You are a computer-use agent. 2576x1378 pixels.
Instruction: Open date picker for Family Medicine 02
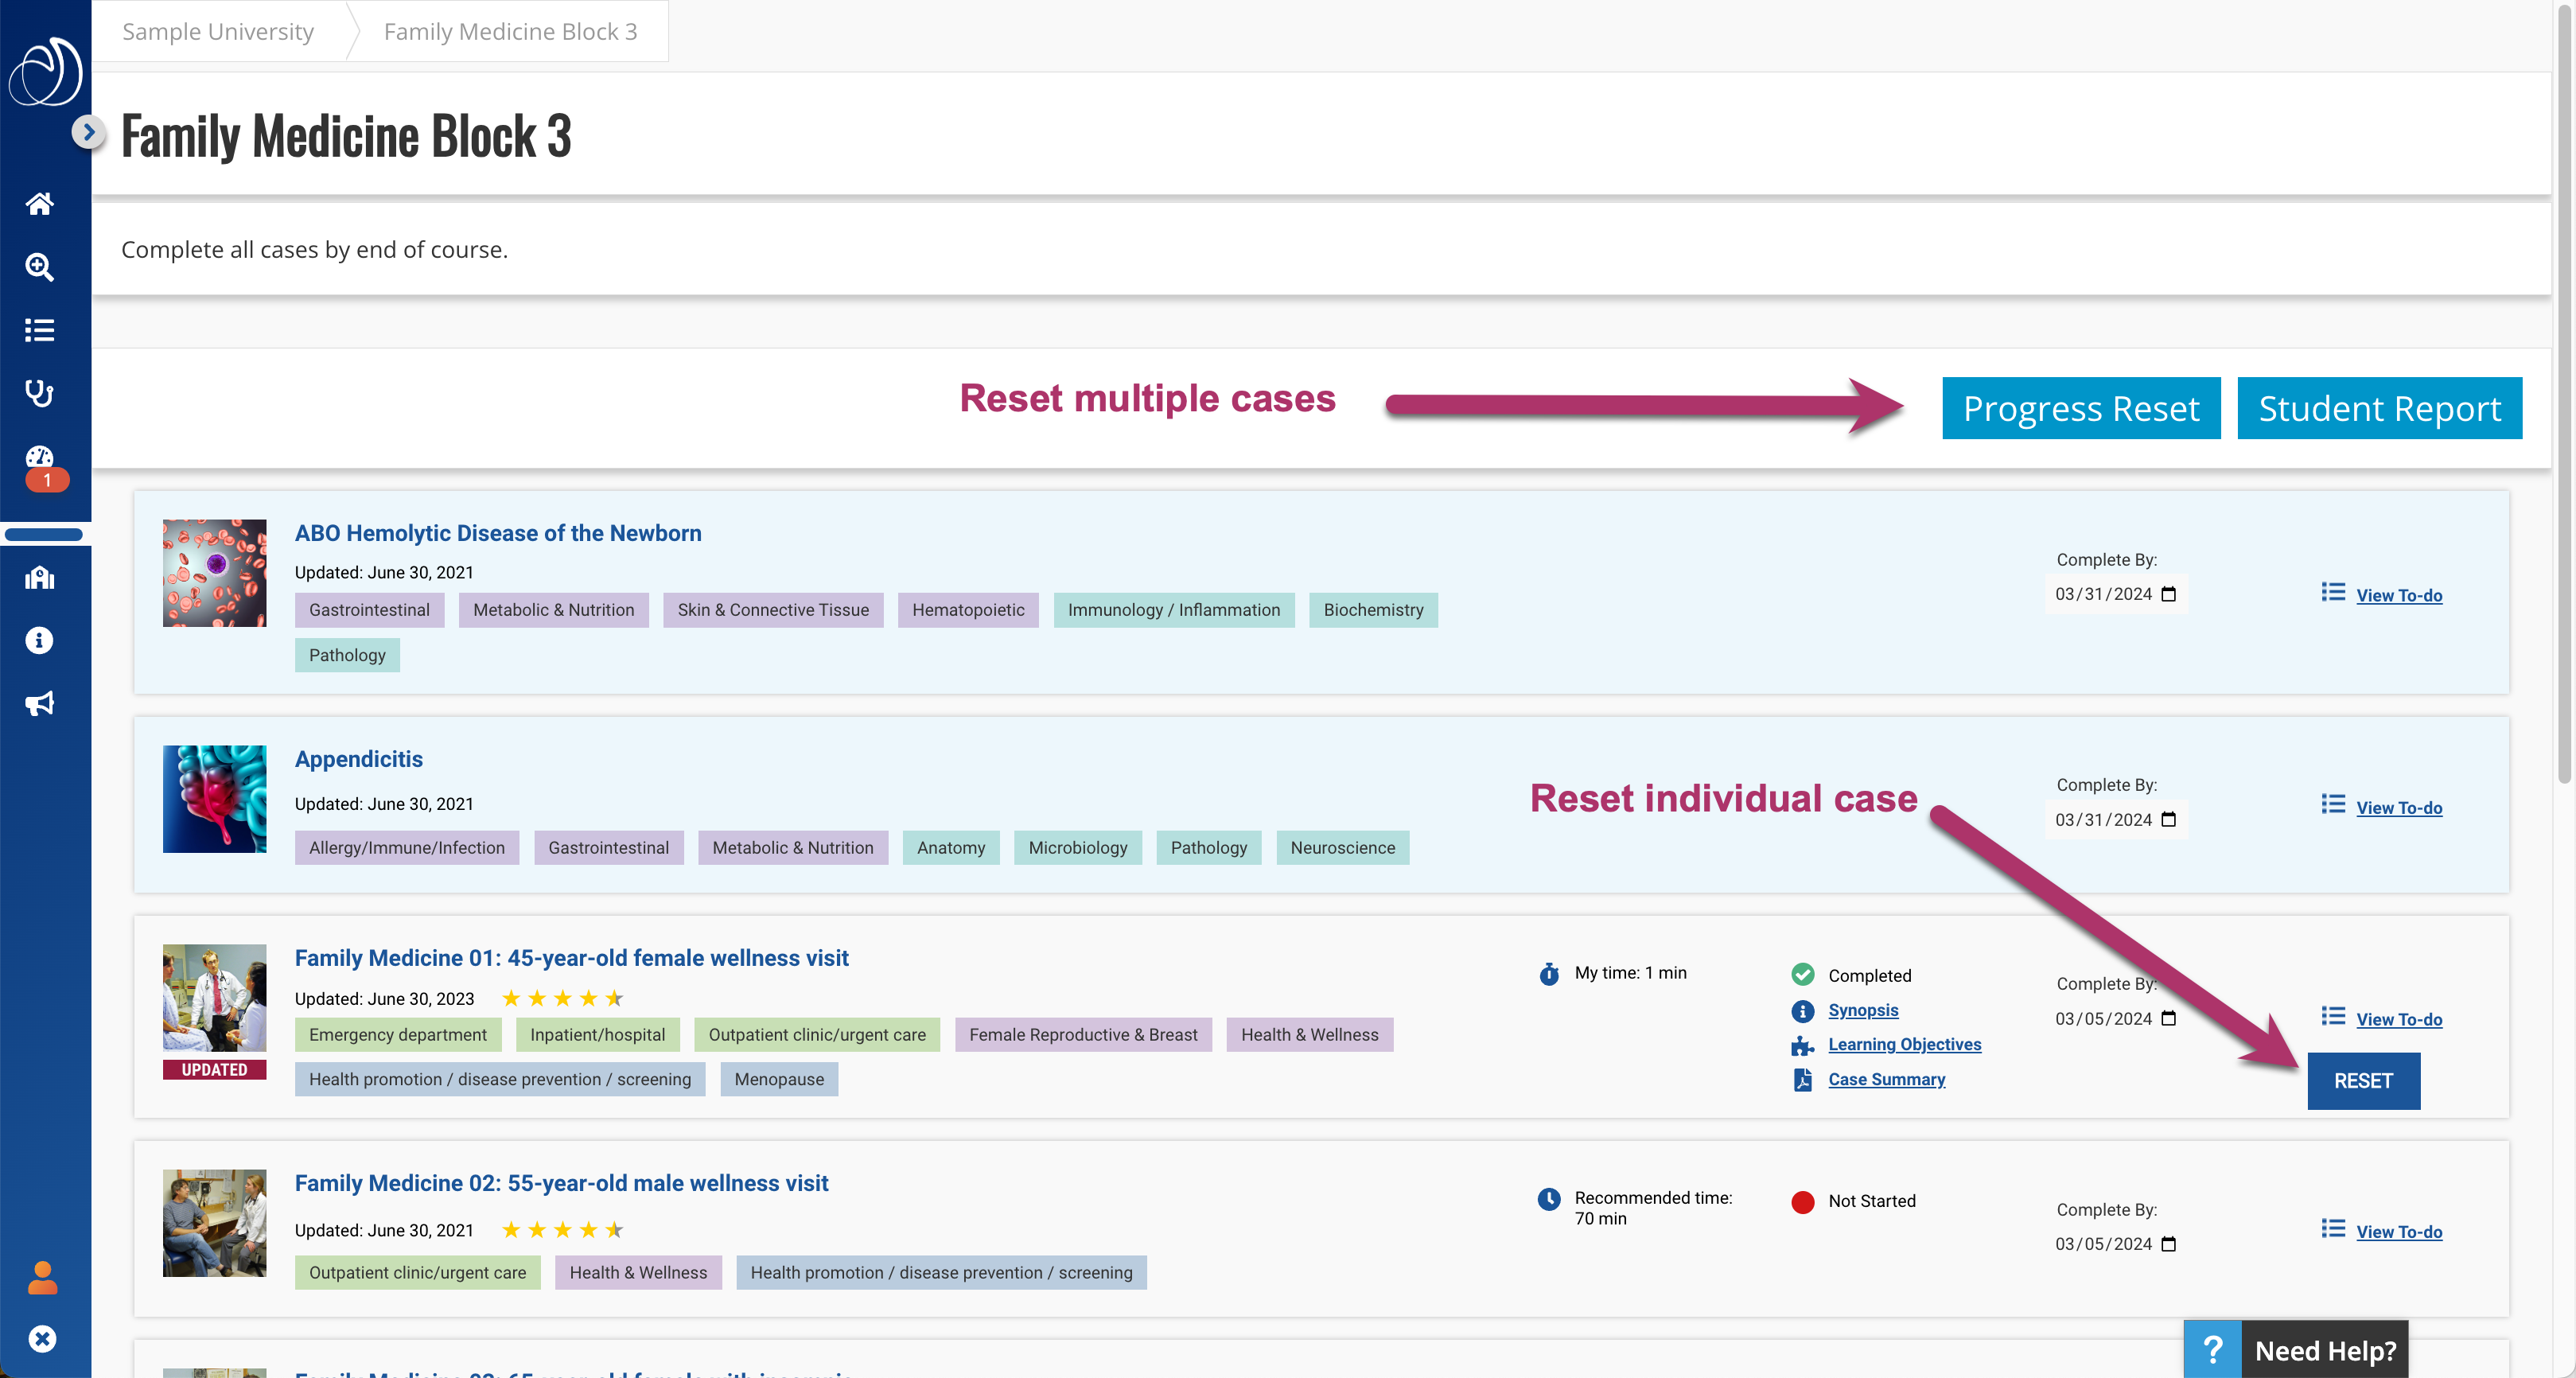(2168, 1244)
